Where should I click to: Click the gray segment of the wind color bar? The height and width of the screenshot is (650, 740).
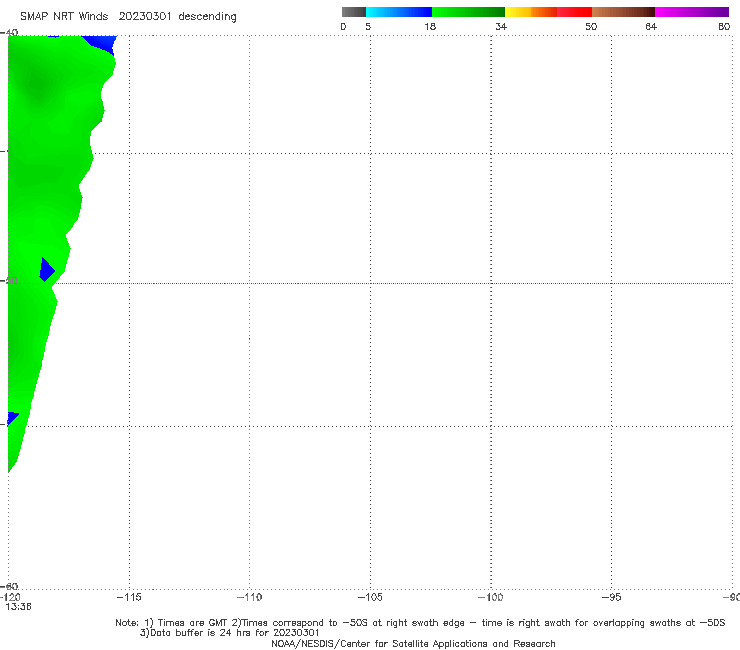(x=354, y=12)
